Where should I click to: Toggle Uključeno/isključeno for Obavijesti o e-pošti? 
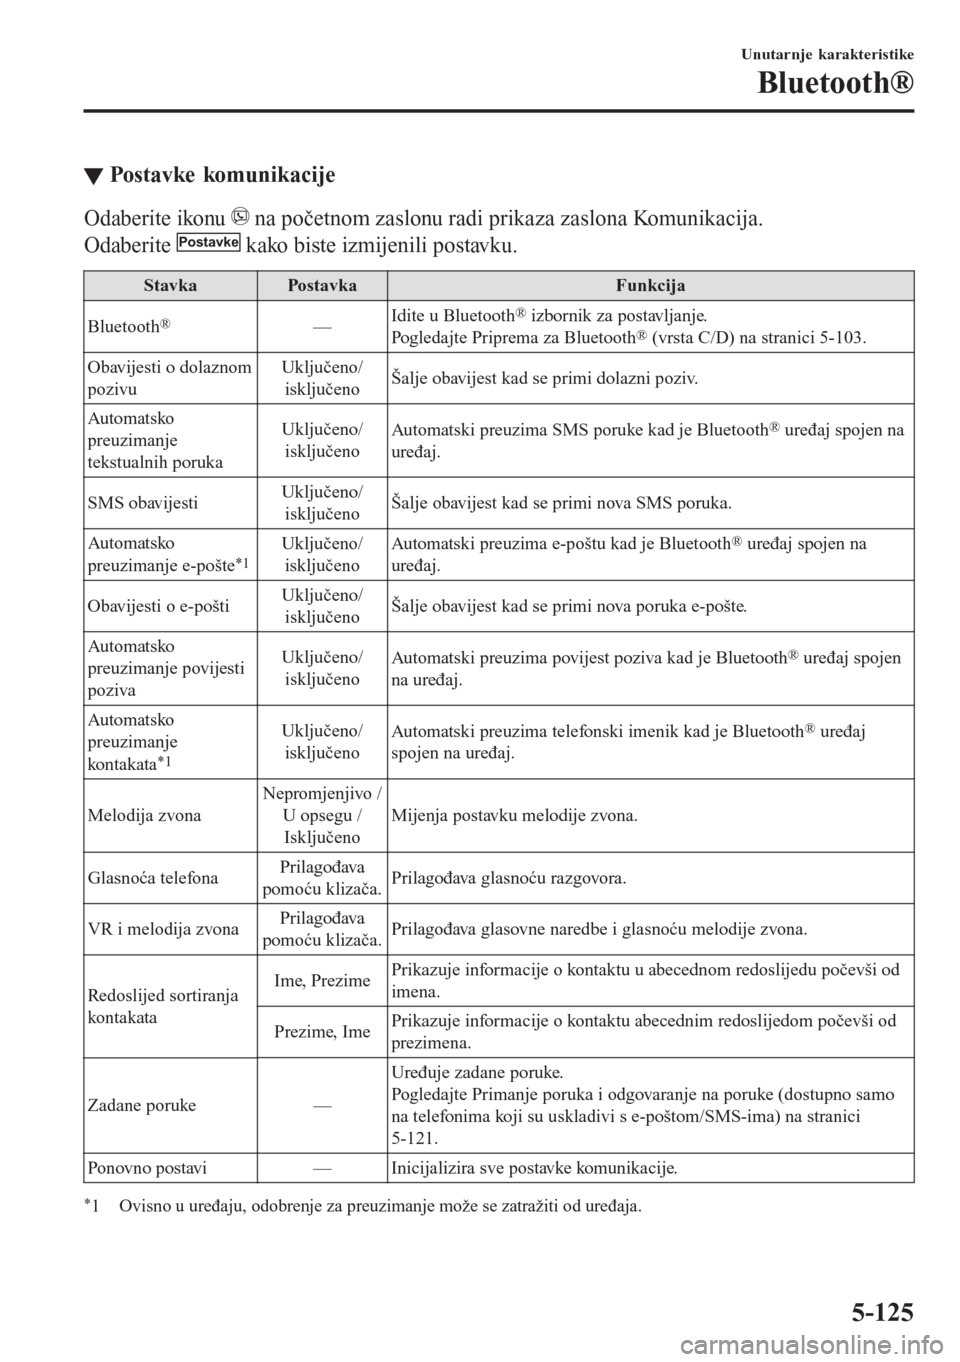(x=322, y=606)
